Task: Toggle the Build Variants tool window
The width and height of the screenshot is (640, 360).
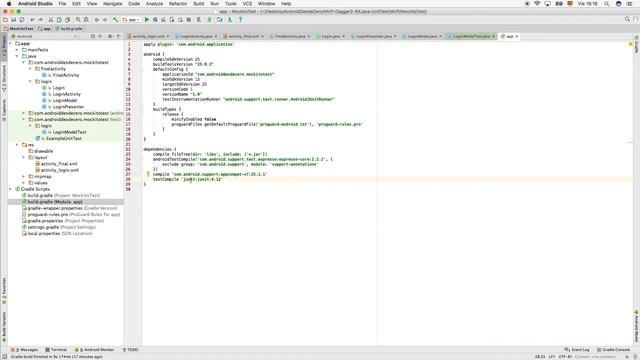Action: 4,327
